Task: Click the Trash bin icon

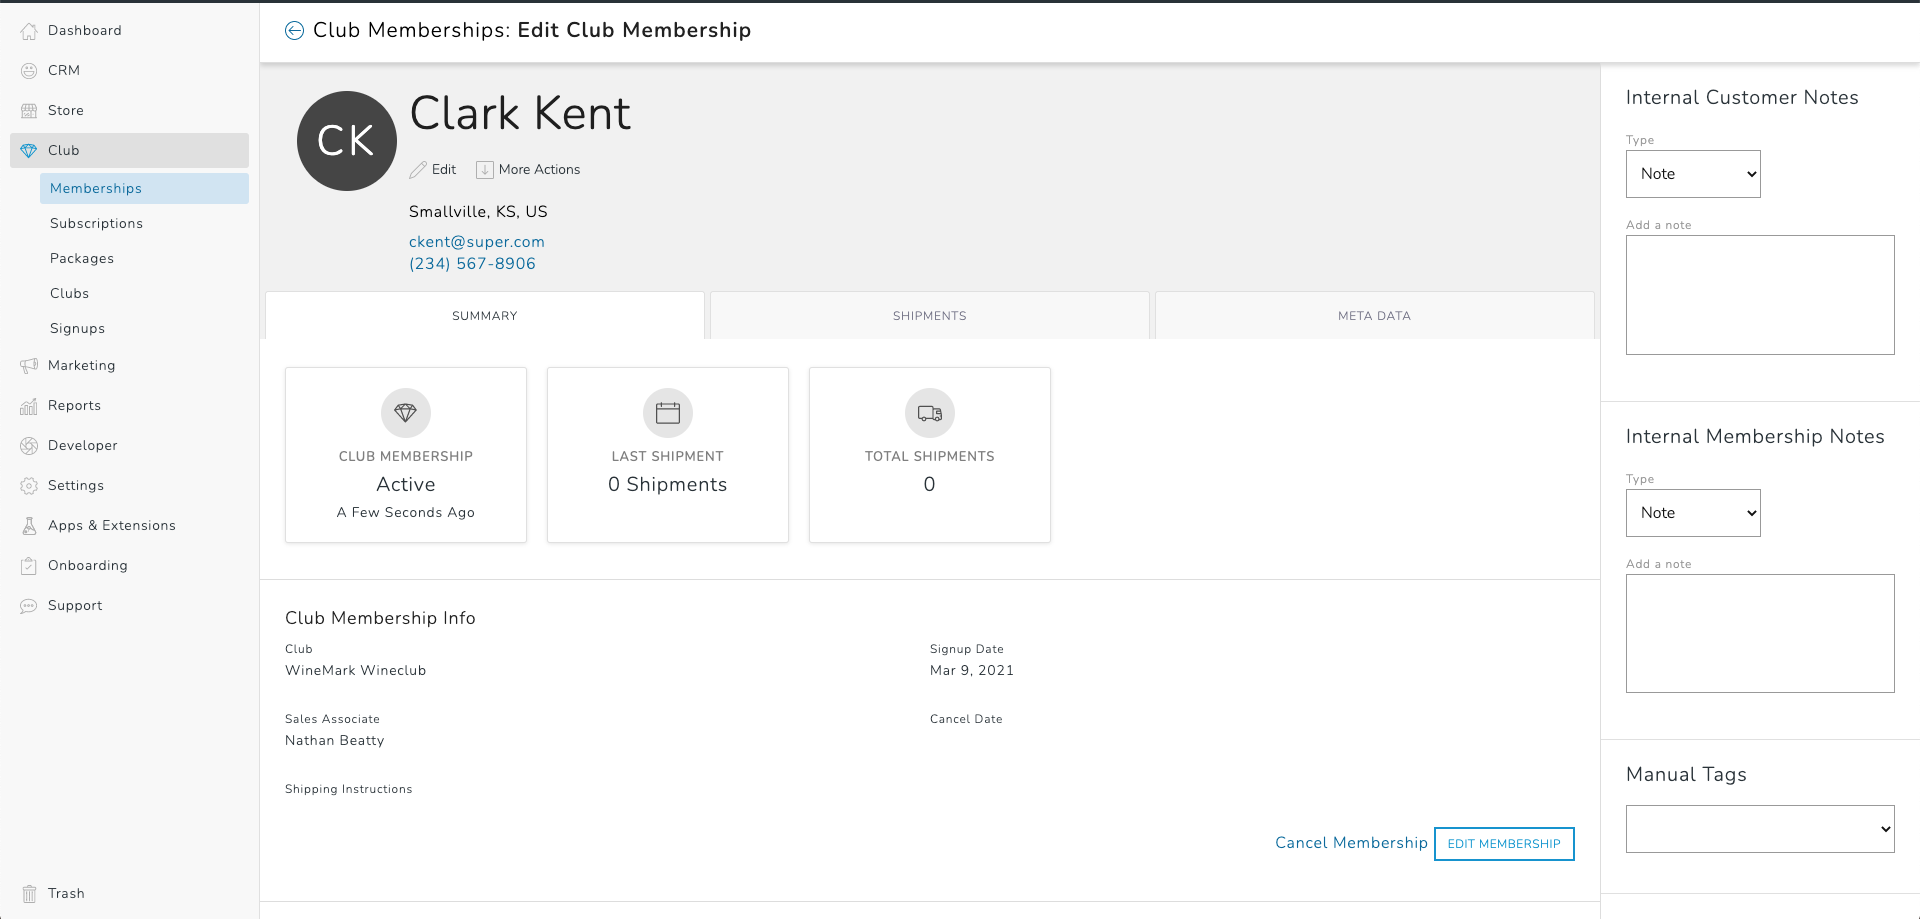Action: (29, 894)
